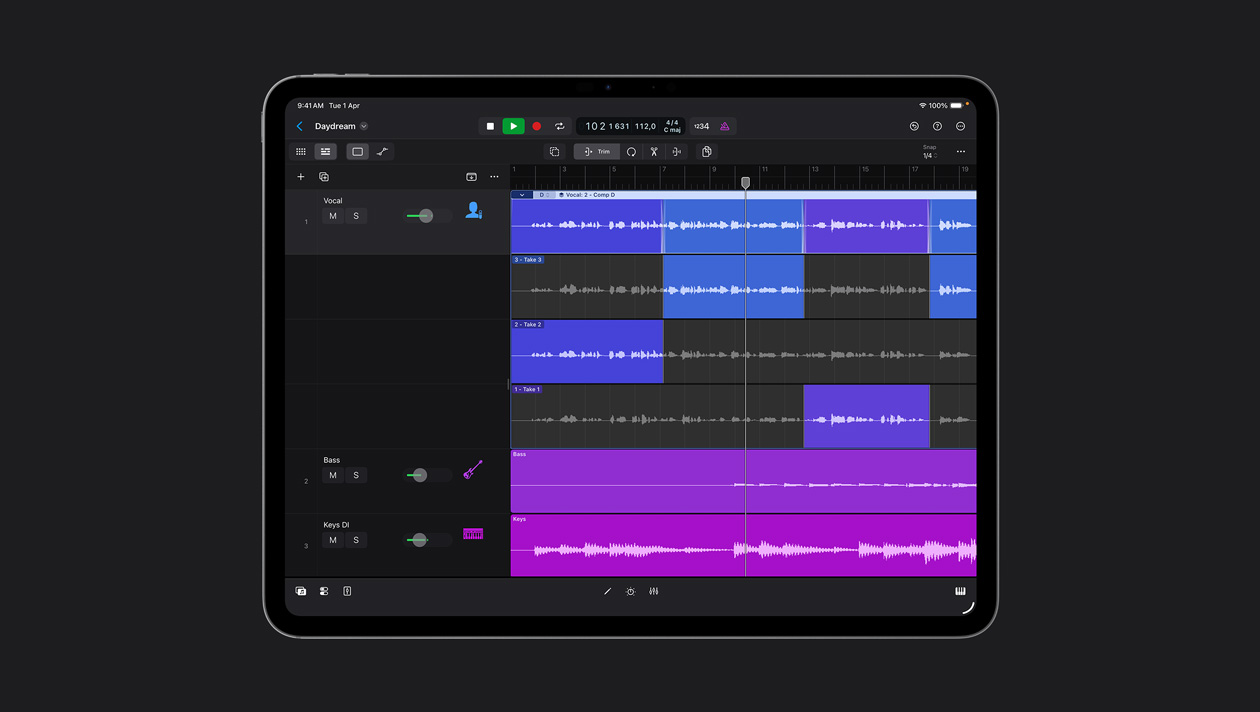The width and height of the screenshot is (1260, 712).
Task: Open the track header more options menu
Action: 494,176
